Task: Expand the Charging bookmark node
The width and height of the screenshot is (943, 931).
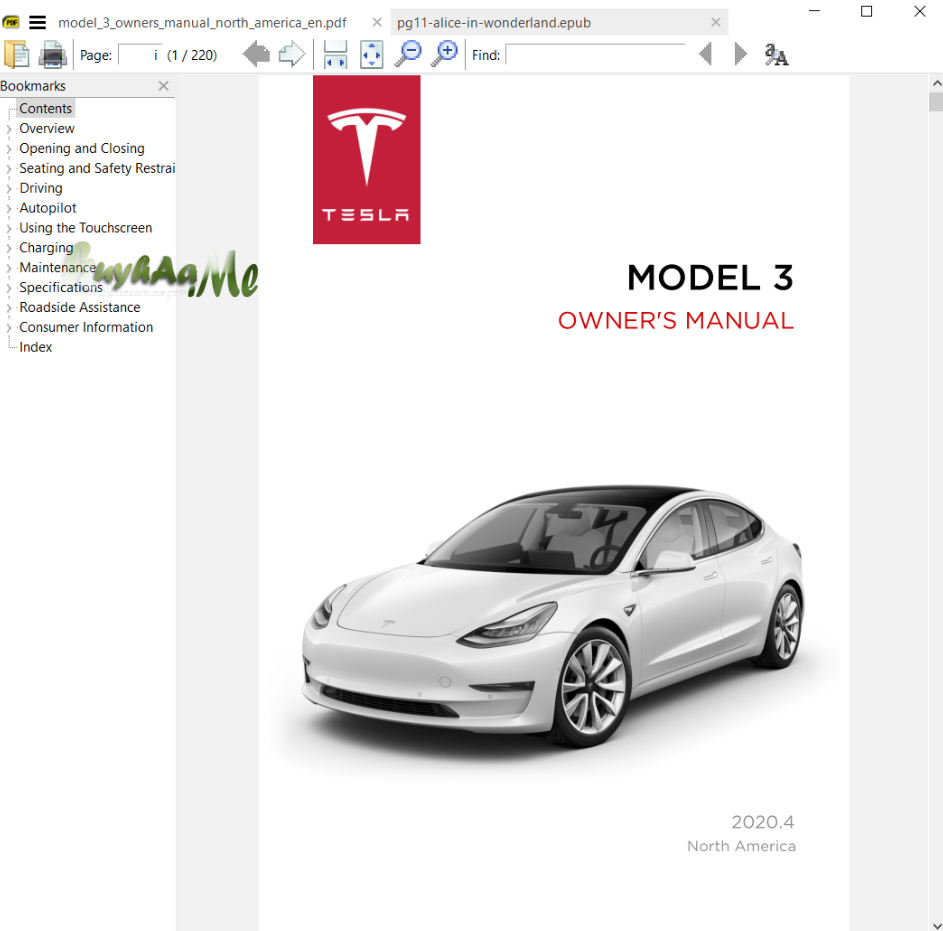Action: tap(8, 248)
